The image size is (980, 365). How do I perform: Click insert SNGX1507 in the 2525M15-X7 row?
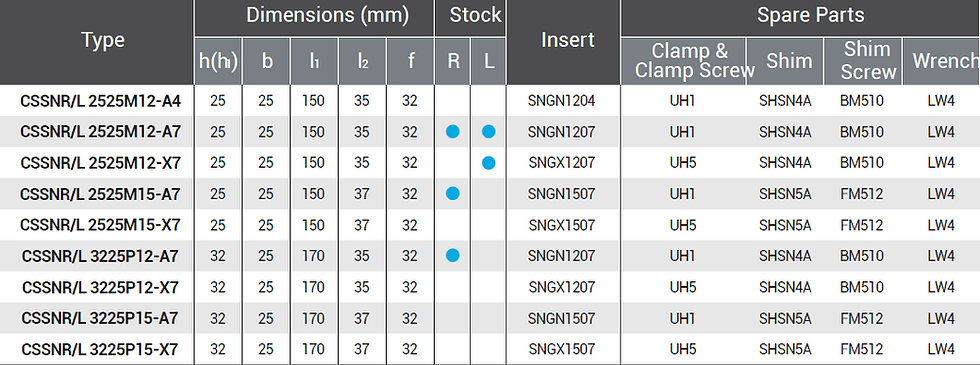(561, 224)
